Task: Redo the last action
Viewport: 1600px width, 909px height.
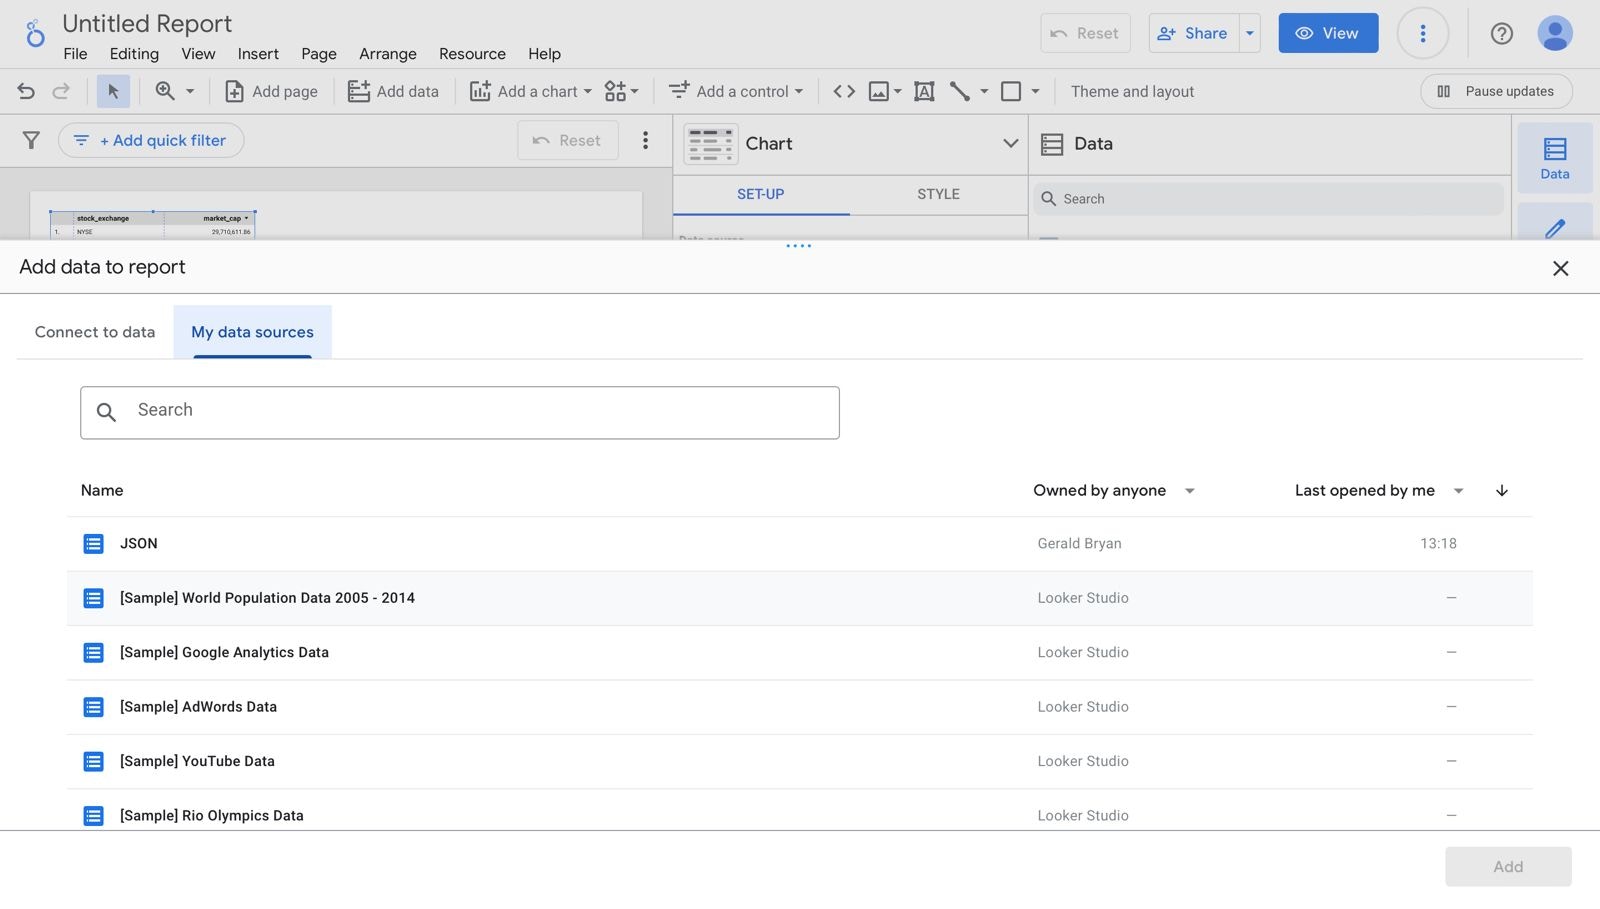Action: pyautogui.click(x=61, y=91)
